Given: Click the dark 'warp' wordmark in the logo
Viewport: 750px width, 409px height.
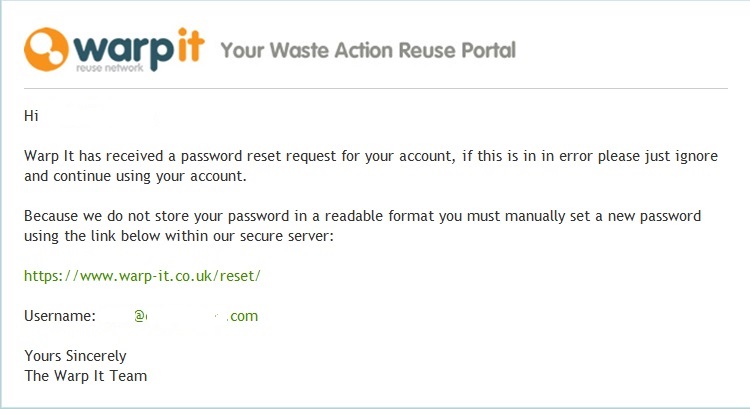Looking at the screenshot, I should [x=124, y=51].
